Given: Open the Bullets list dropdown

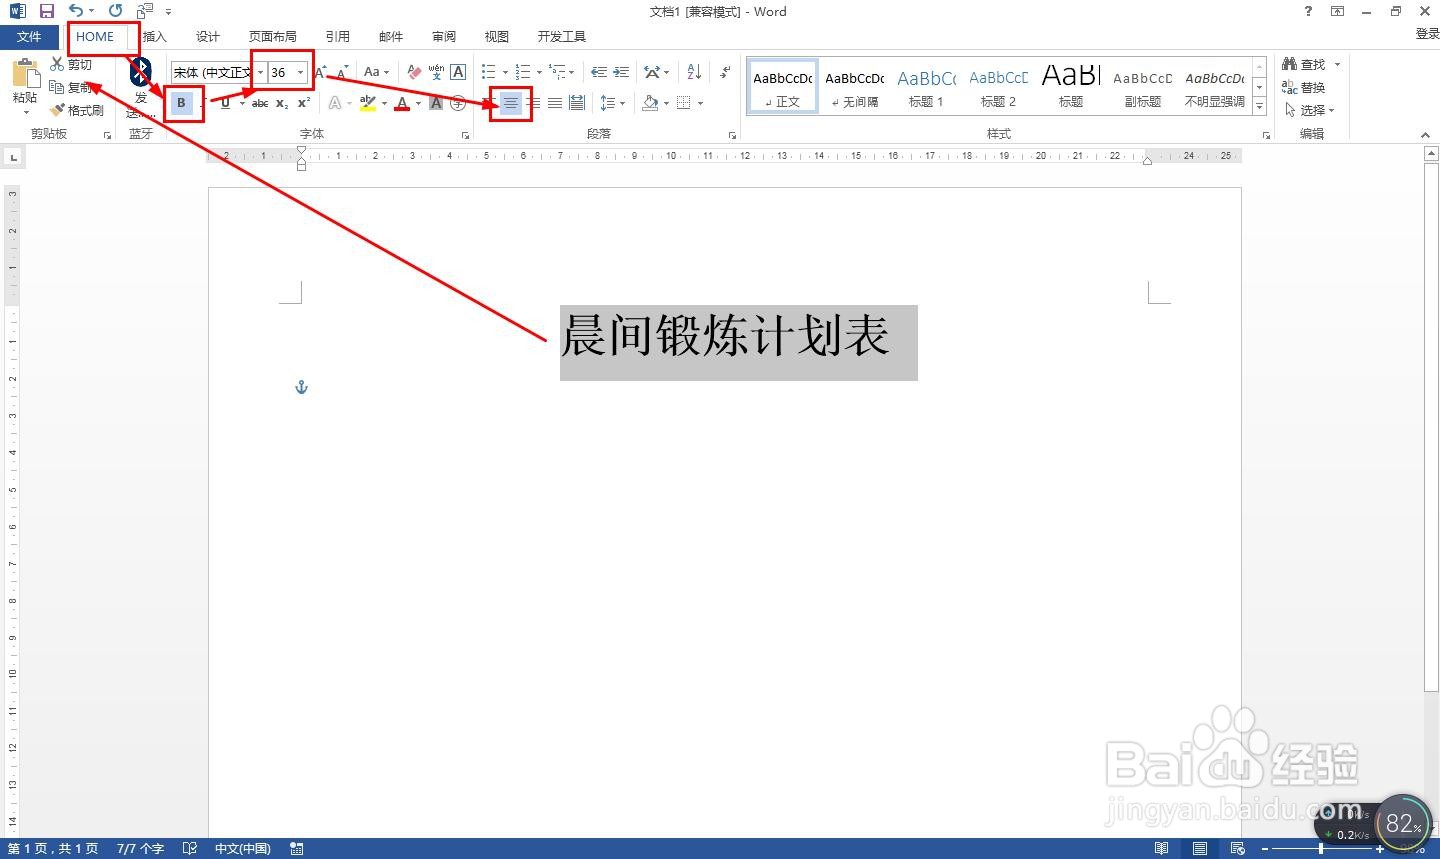Looking at the screenshot, I should [x=505, y=72].
